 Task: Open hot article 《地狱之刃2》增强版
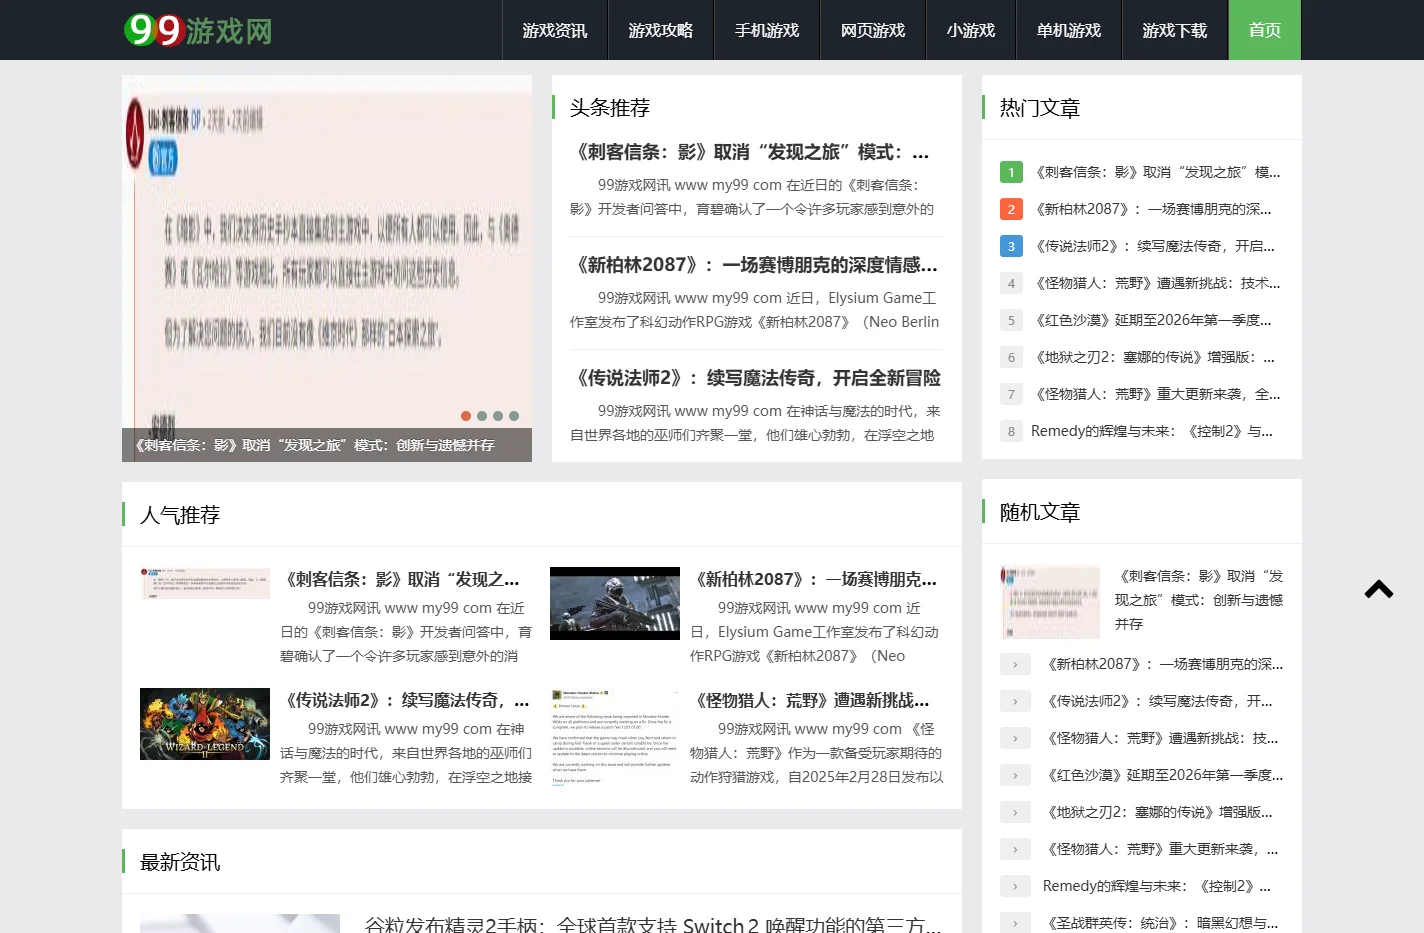pos(1154,357)
